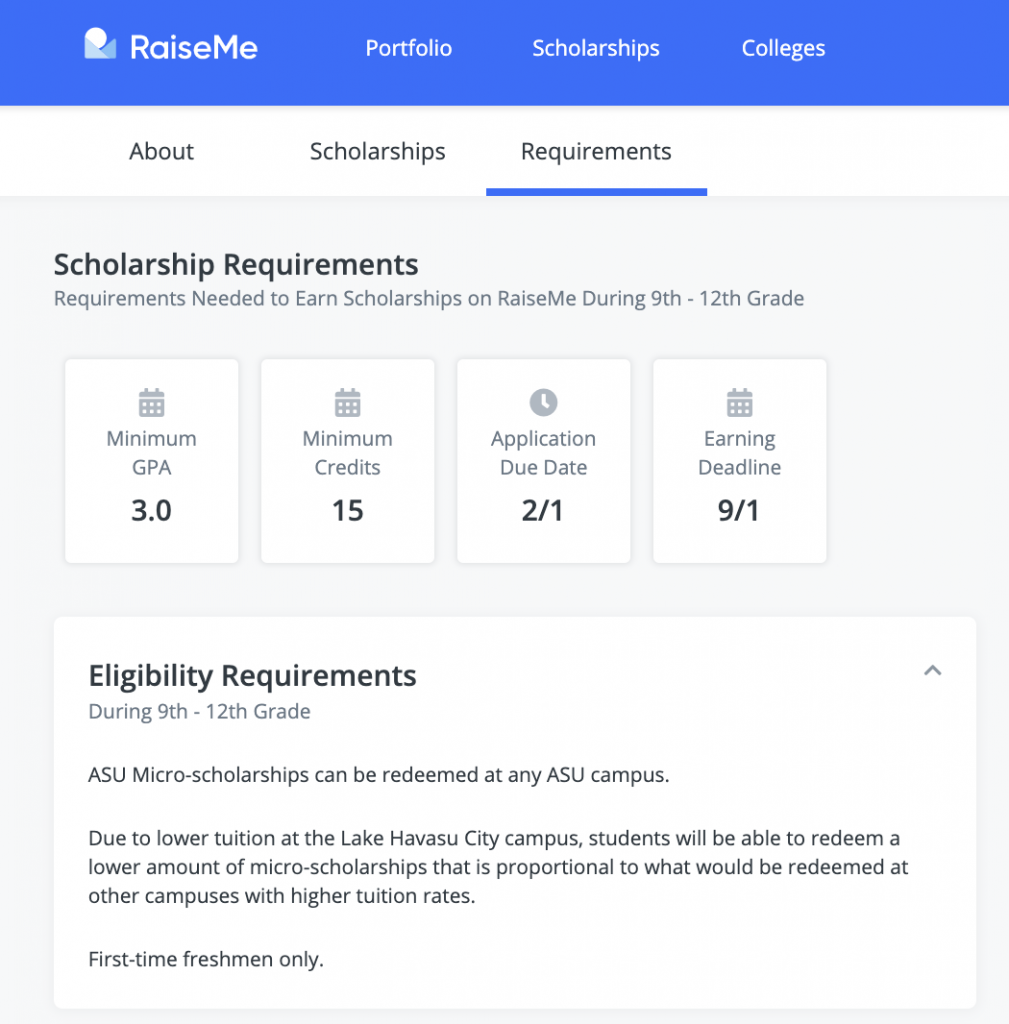Select the Requirements tab
This screenshot has height=1024, width=1009.
pos(596,151)
